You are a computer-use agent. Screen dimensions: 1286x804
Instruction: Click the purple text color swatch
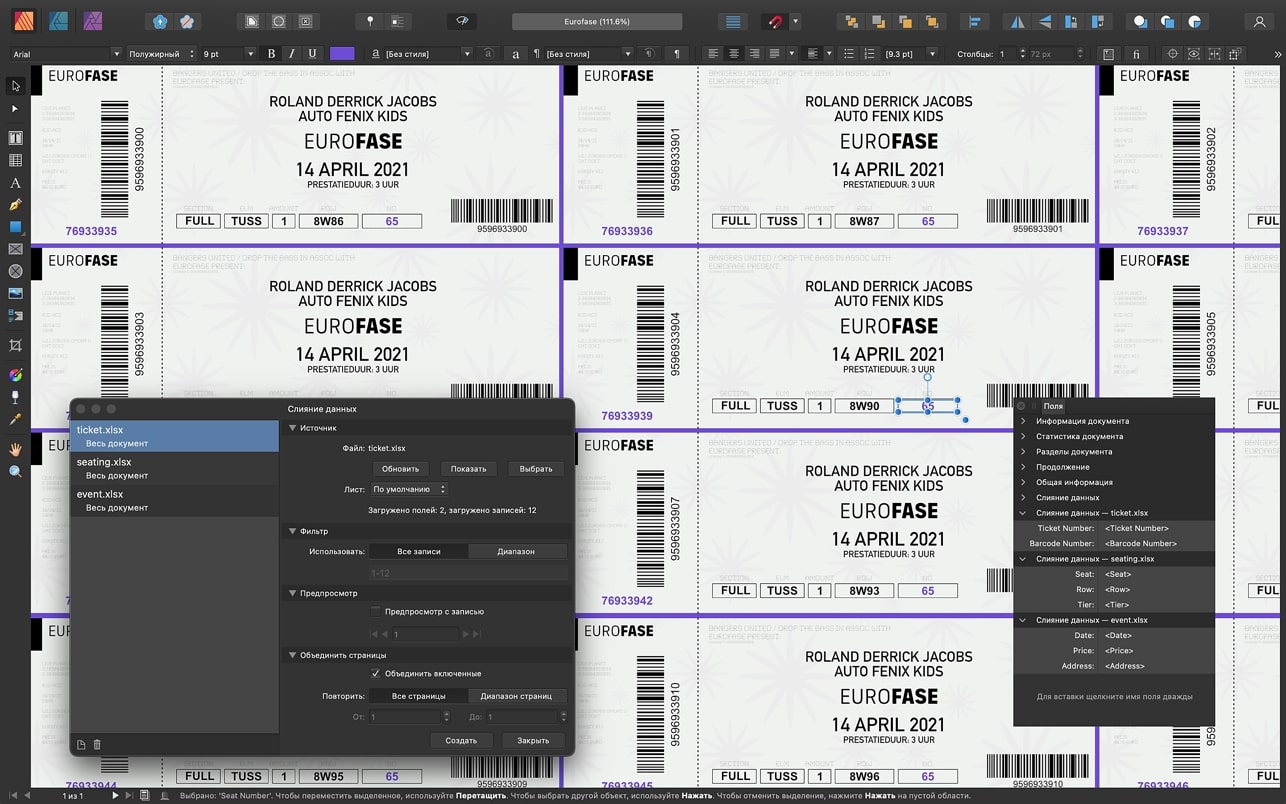[x=342, y=54]
